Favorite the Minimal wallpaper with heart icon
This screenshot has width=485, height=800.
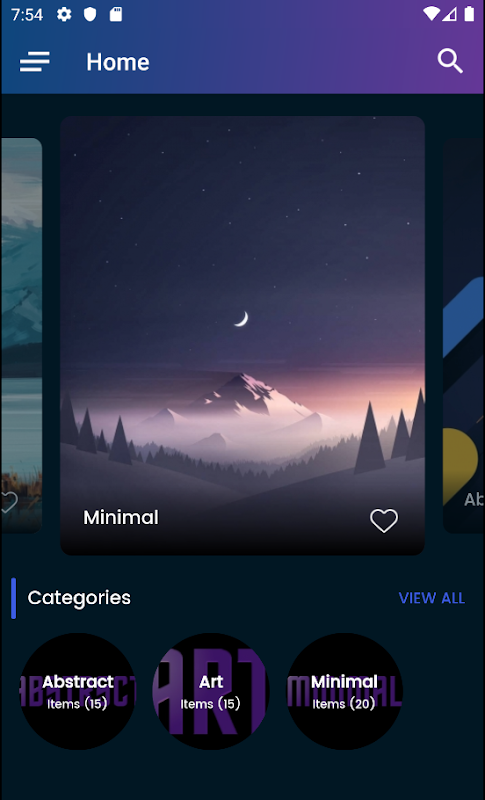(x=384, y=520)
